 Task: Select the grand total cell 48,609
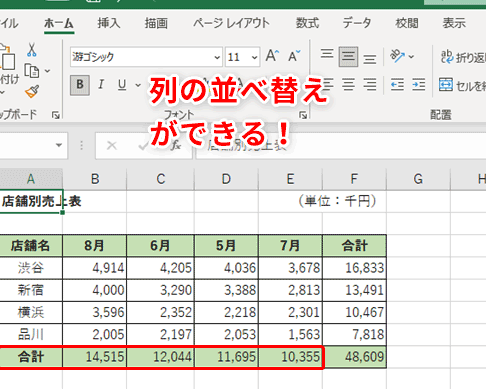[x=354, y=357]
